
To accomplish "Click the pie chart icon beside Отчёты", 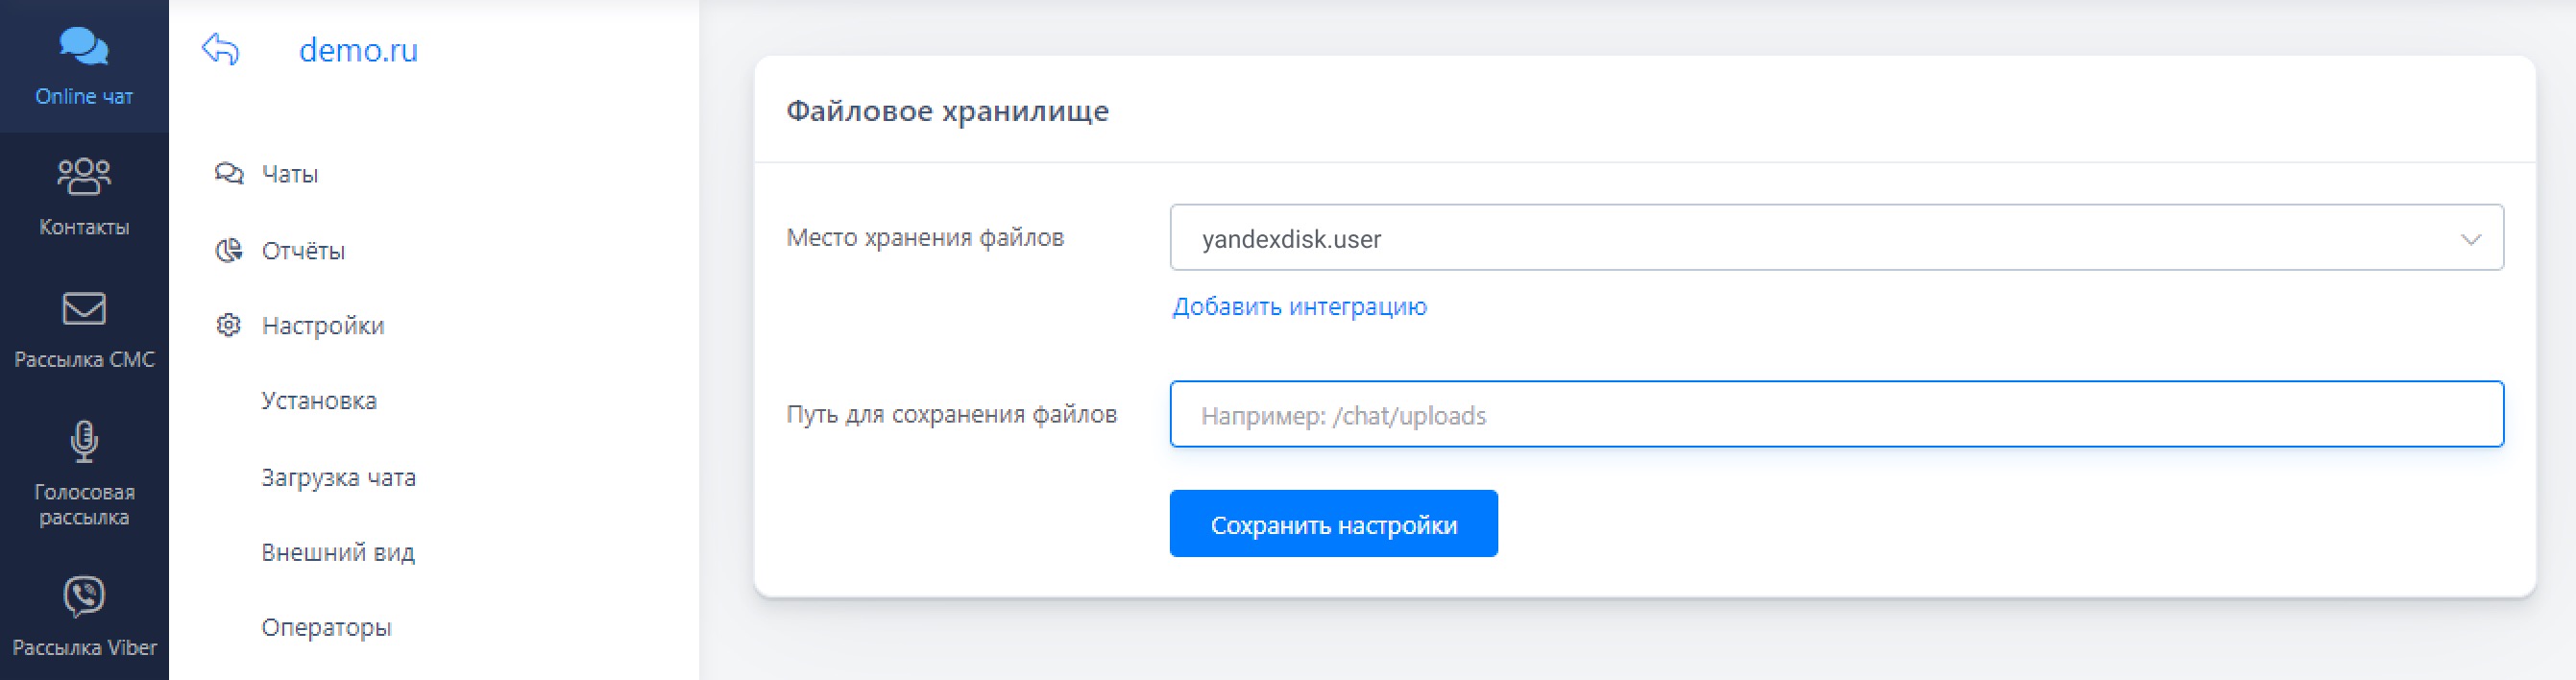I will [229, 250].
